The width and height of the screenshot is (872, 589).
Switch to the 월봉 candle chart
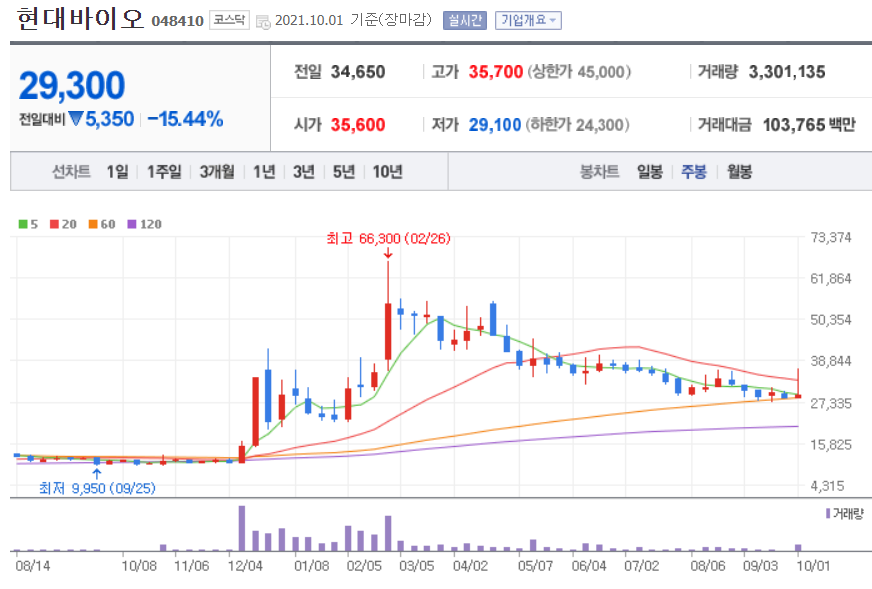740,171
